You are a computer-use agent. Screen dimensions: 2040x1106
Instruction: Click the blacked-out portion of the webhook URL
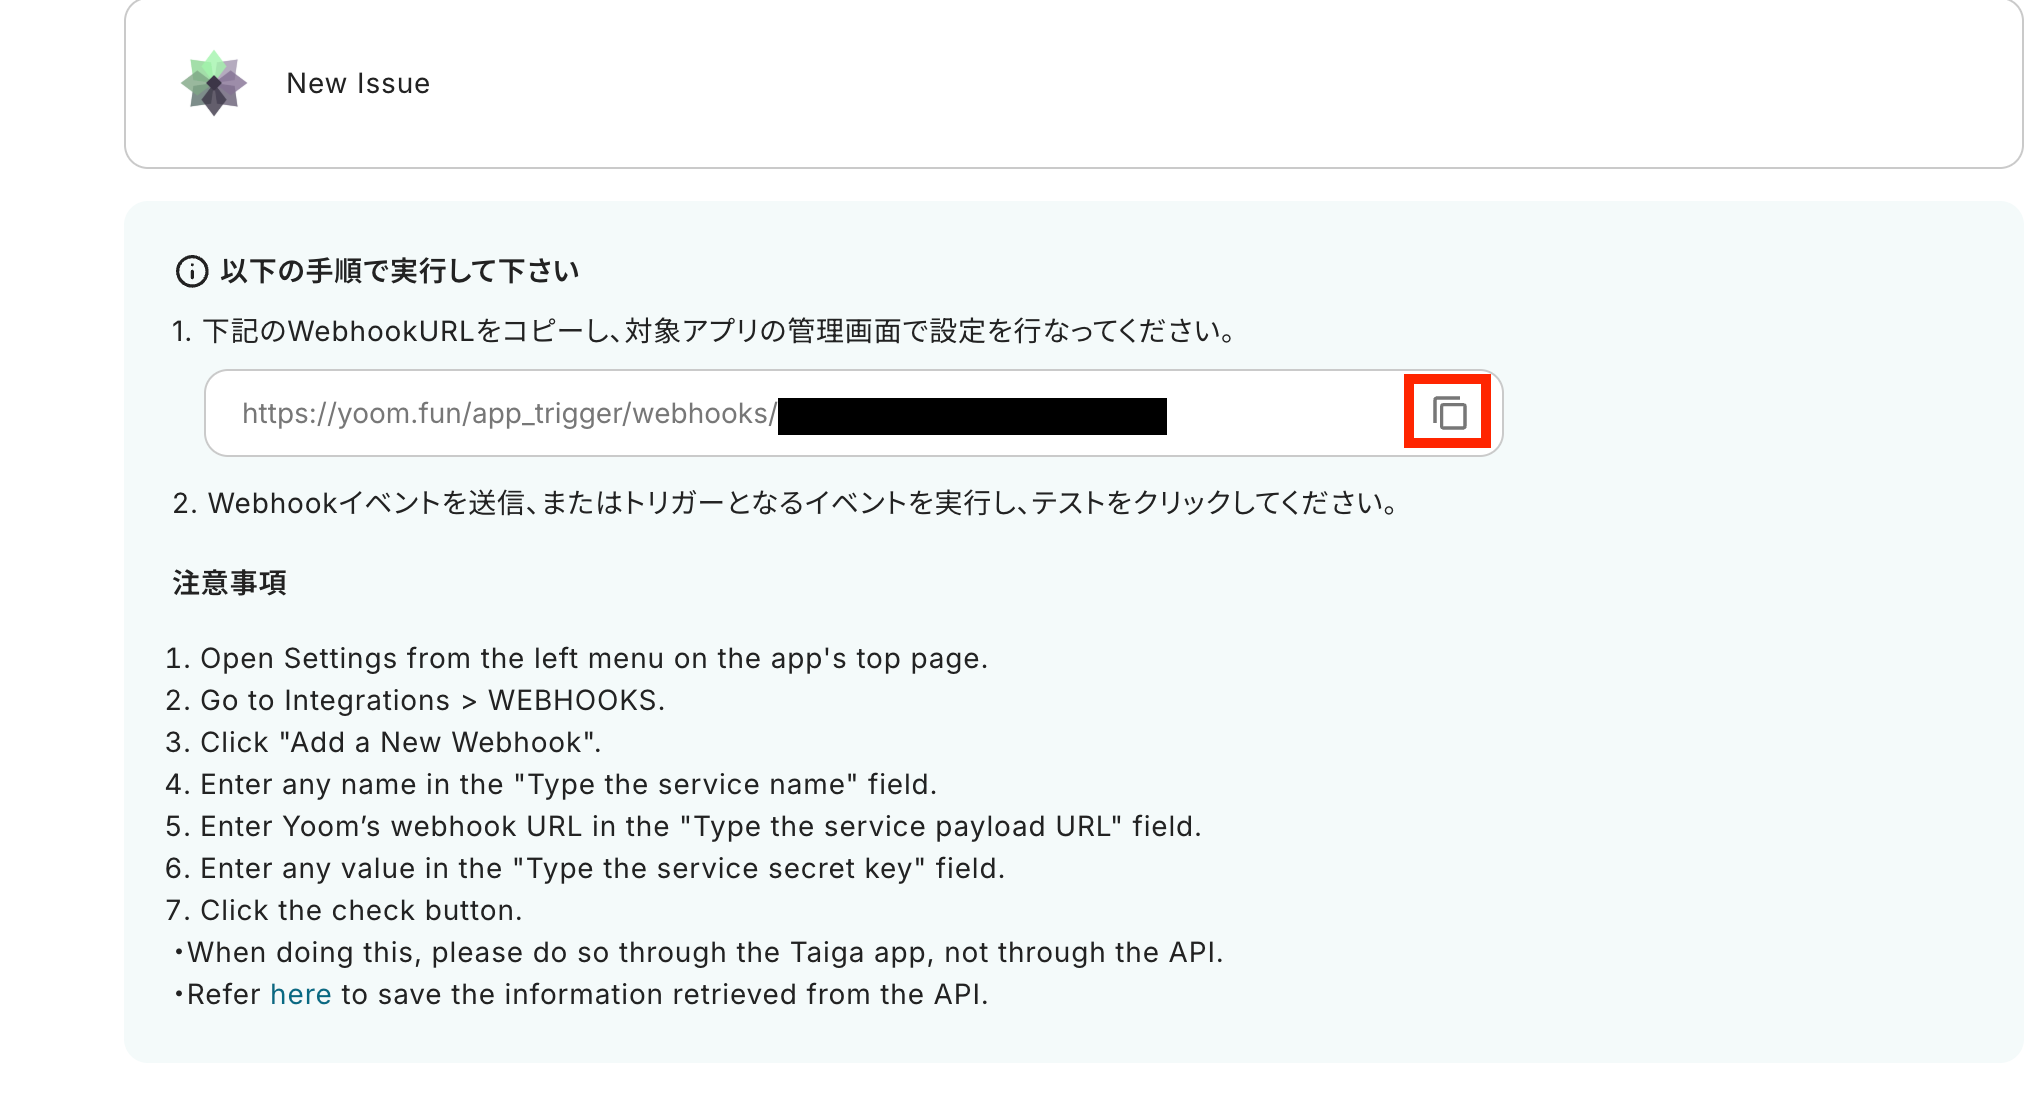click(x=972, y=416)
